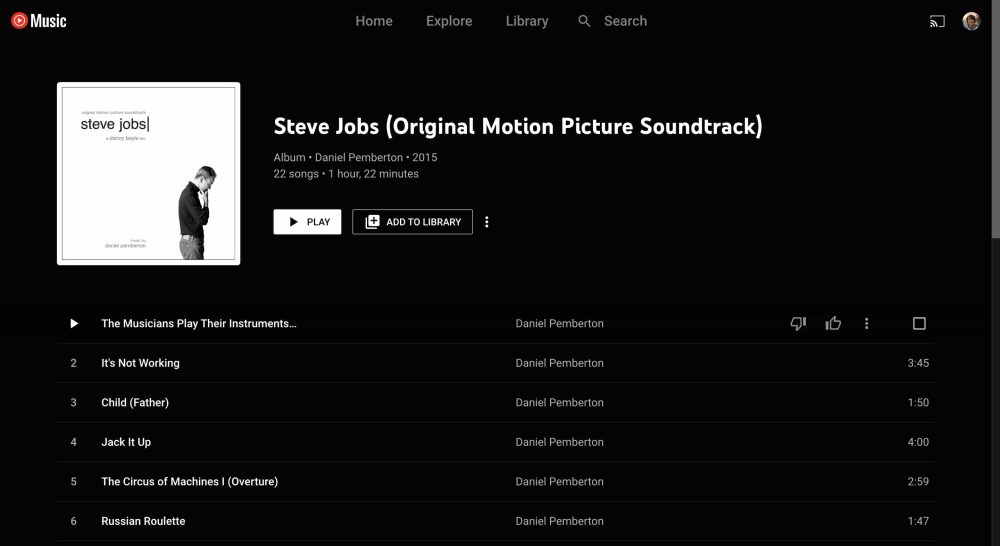
Task: Click the ADD TO LIBRARY button
Action: point(412,222)
